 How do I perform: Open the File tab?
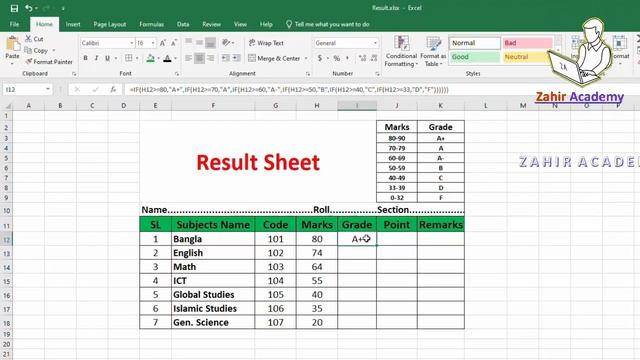tap(14, 24)
